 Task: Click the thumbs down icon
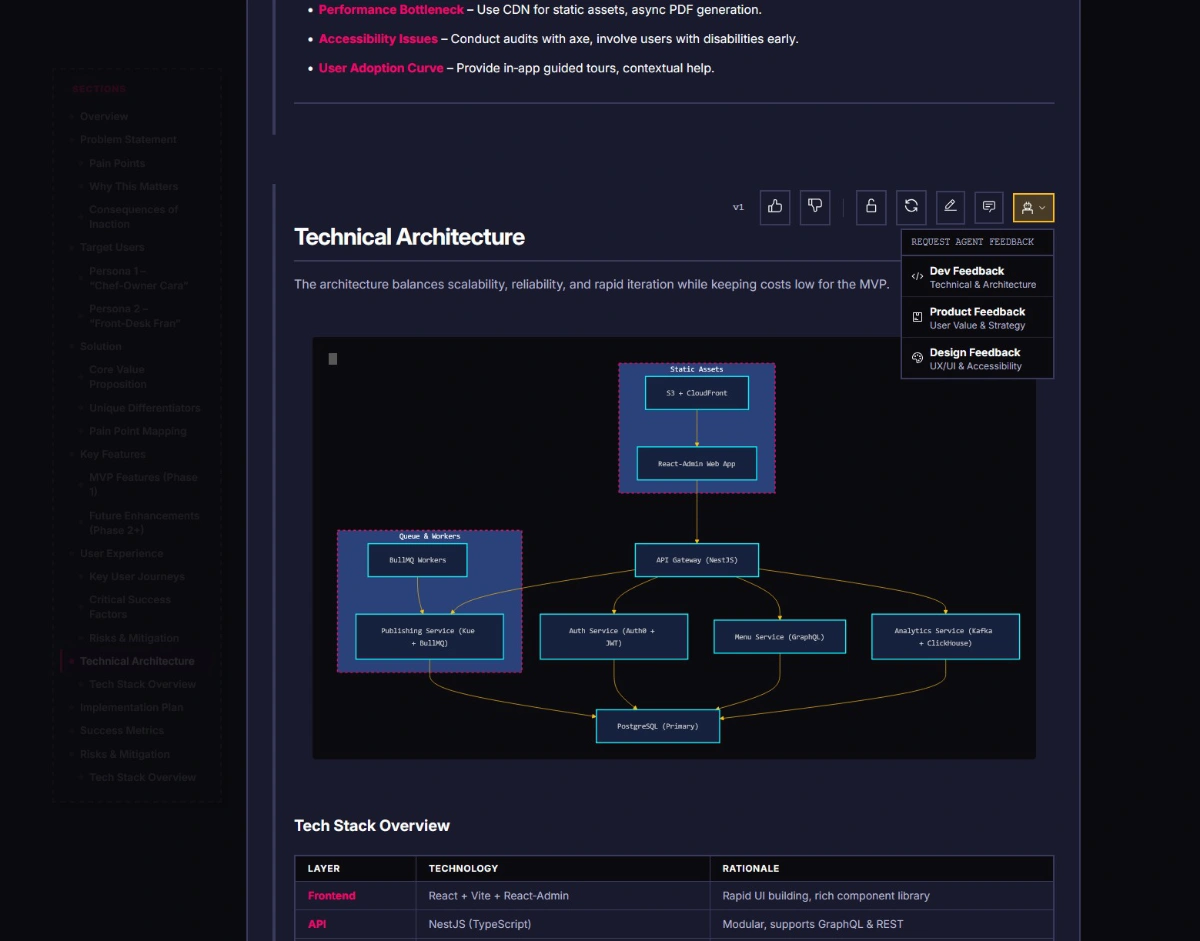[815, 207]
